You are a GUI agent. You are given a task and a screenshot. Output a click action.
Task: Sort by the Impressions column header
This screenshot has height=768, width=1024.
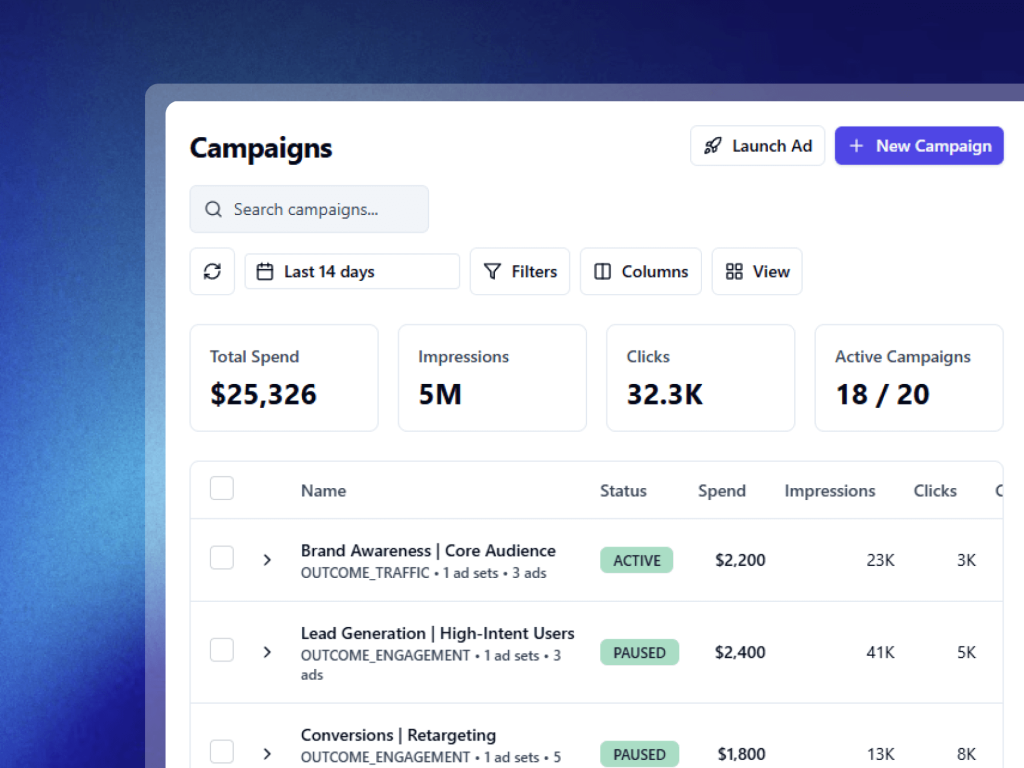point(829,491)
